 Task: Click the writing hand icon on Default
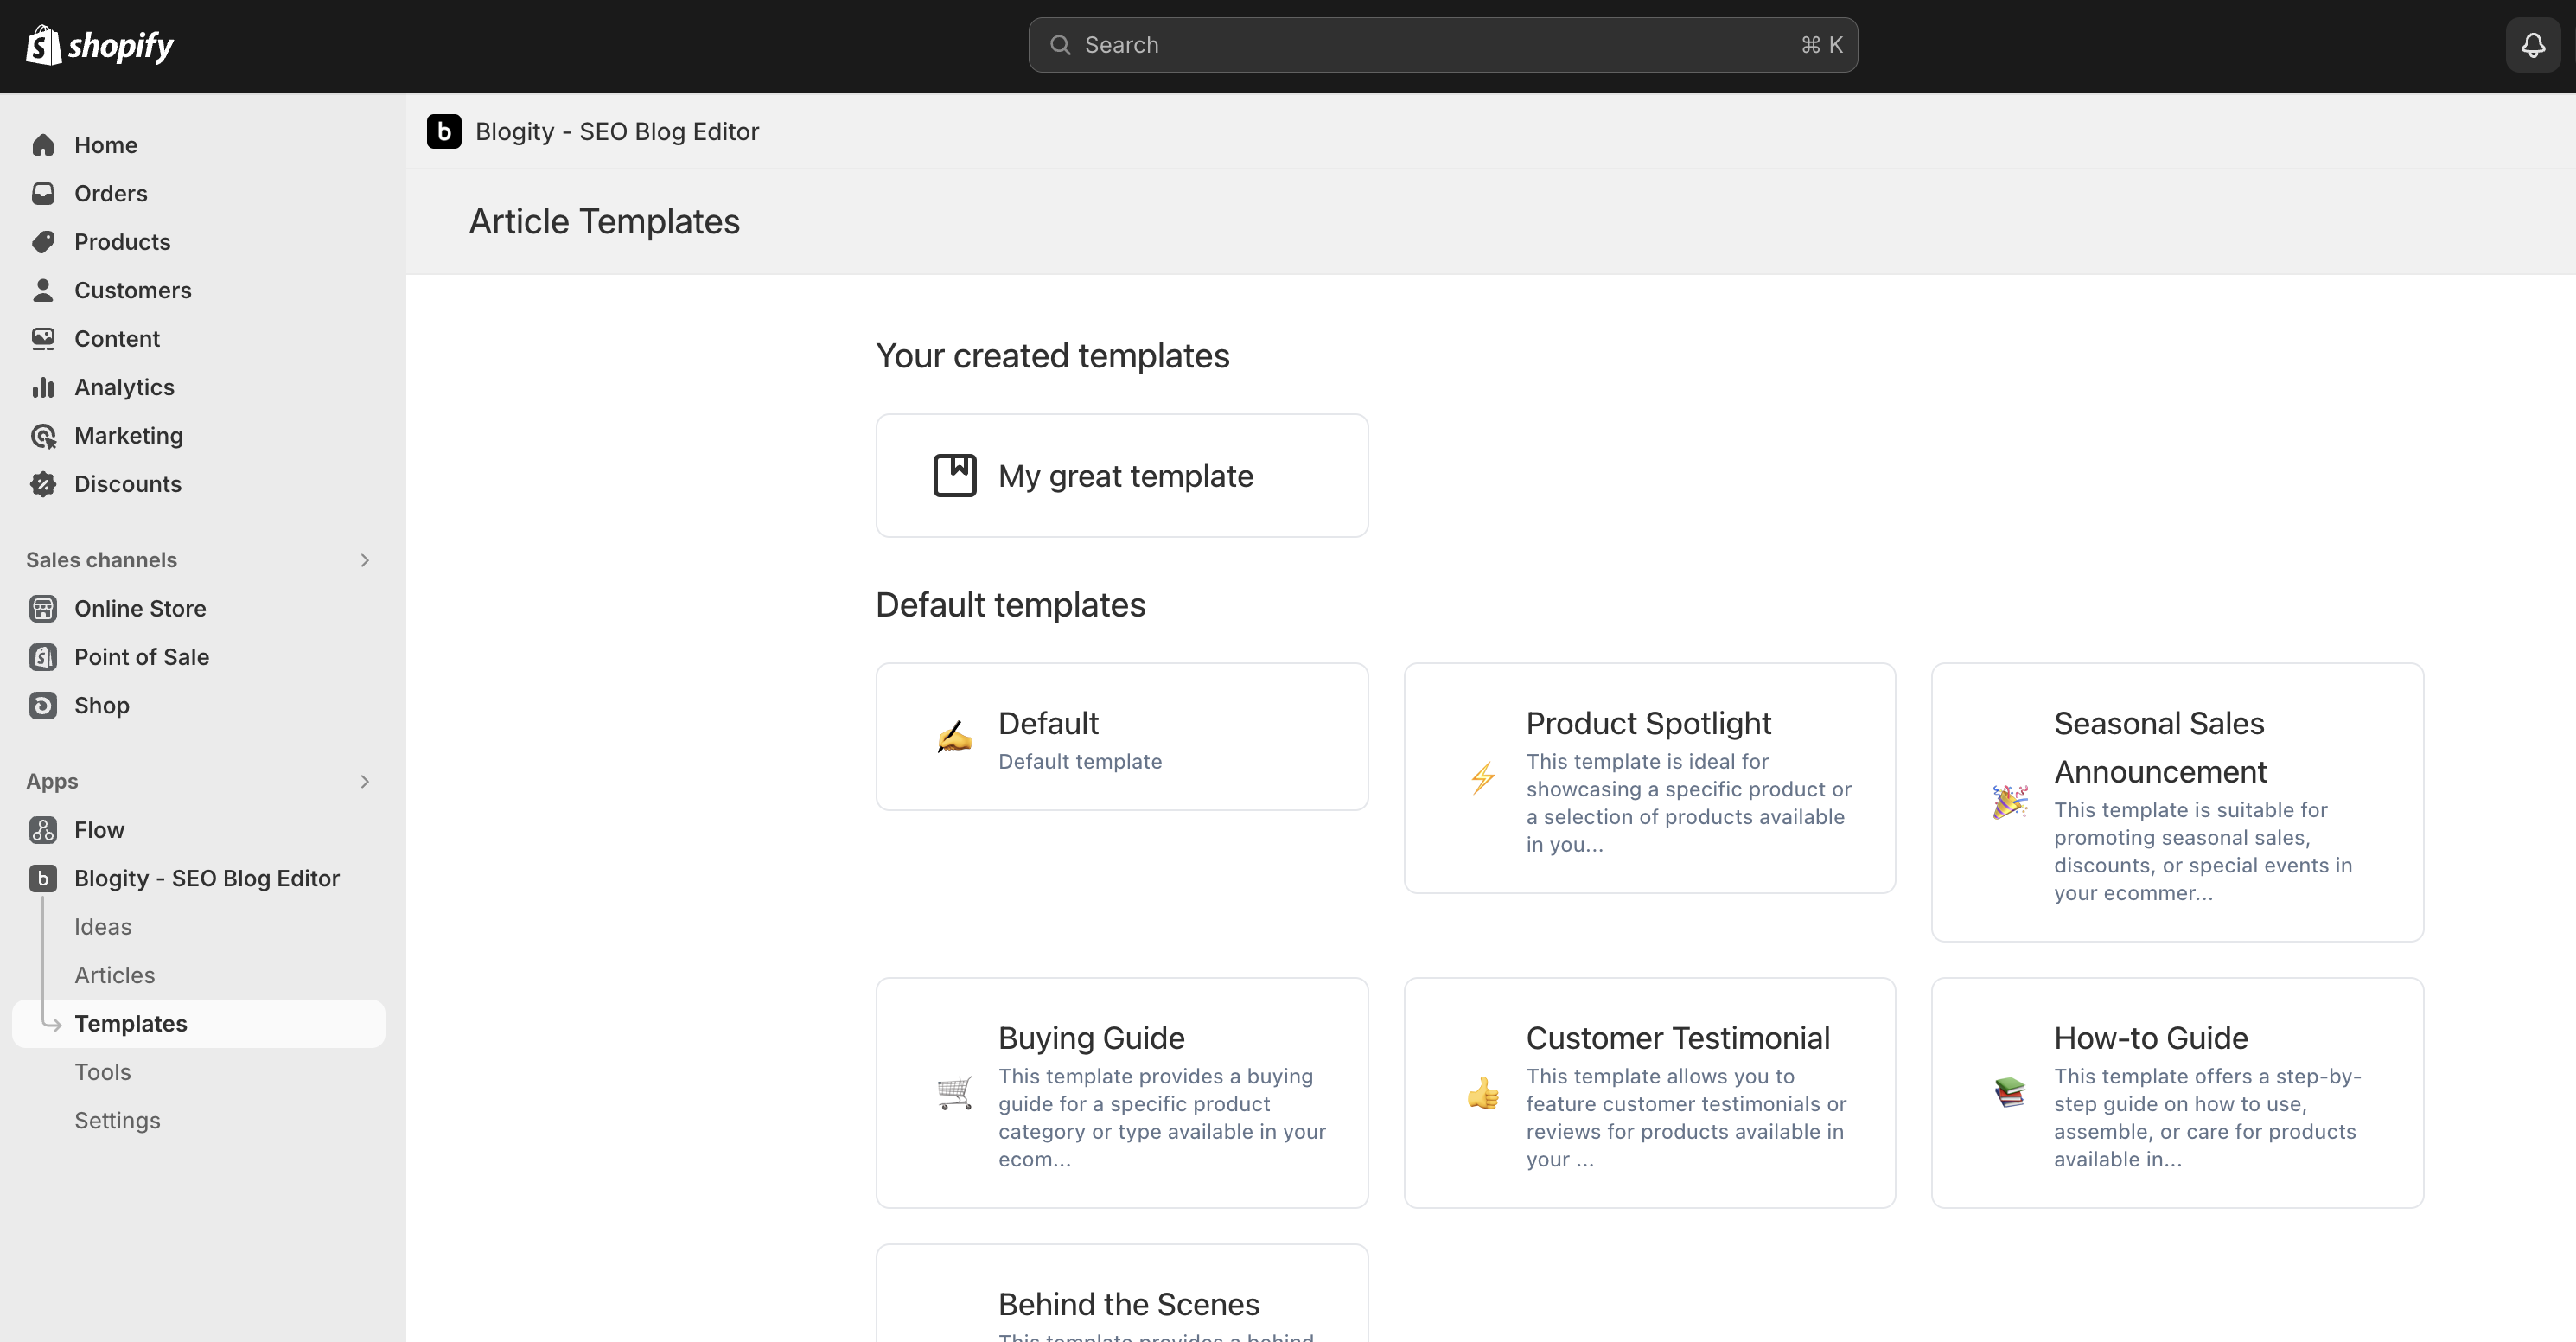pos(955,737)
